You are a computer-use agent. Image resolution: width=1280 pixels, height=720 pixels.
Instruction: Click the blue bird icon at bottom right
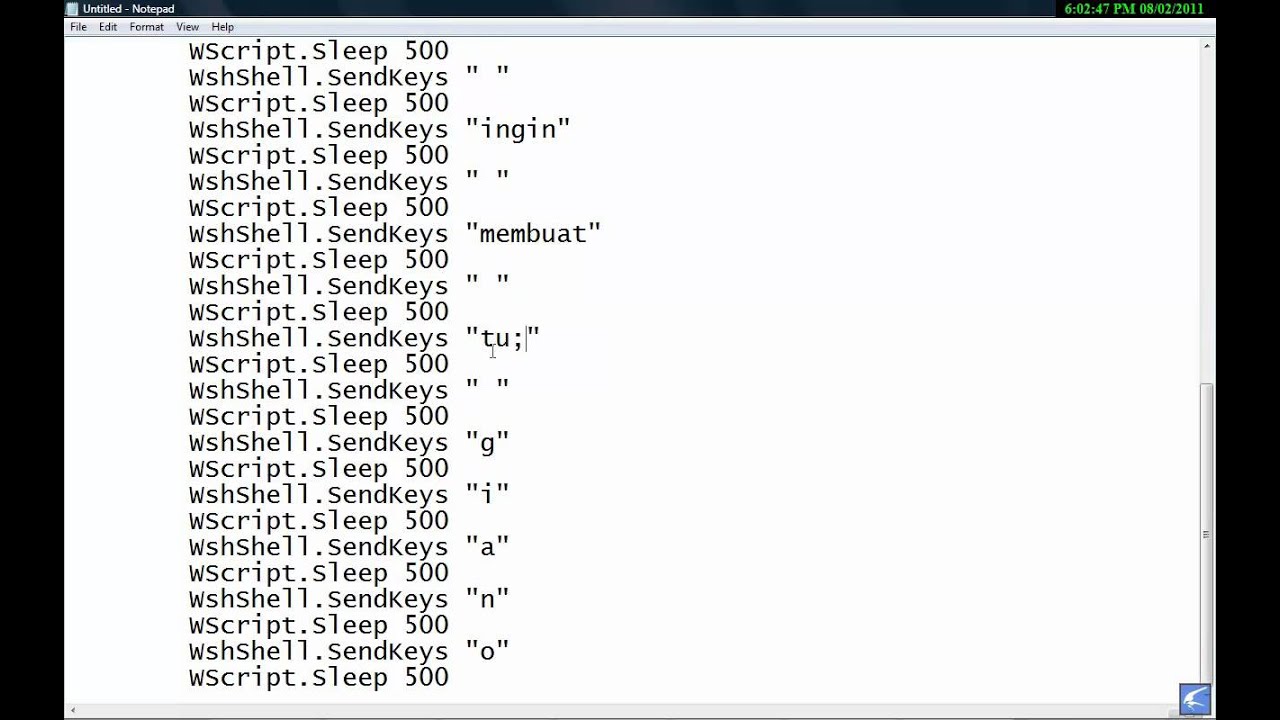pos(1195,699)
